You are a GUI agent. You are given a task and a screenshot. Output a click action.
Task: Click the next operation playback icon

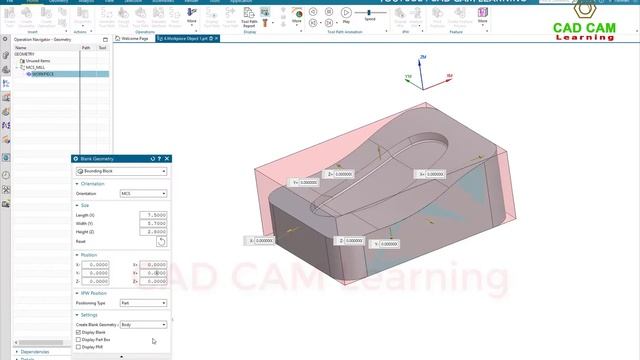coord(329,23)
